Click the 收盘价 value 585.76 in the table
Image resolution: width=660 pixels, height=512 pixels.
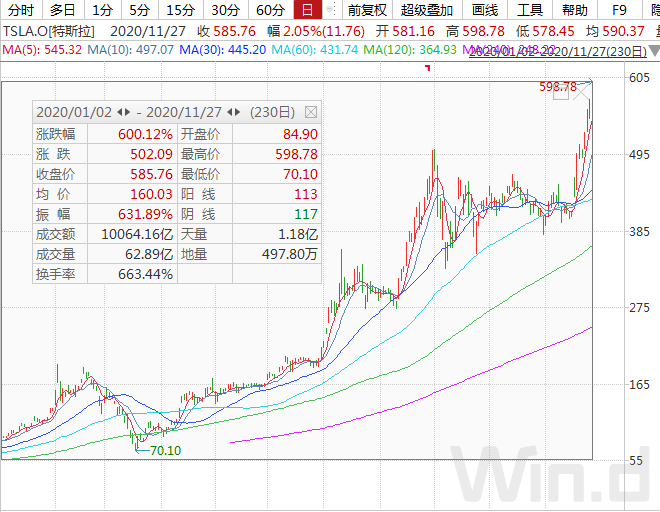151,174
